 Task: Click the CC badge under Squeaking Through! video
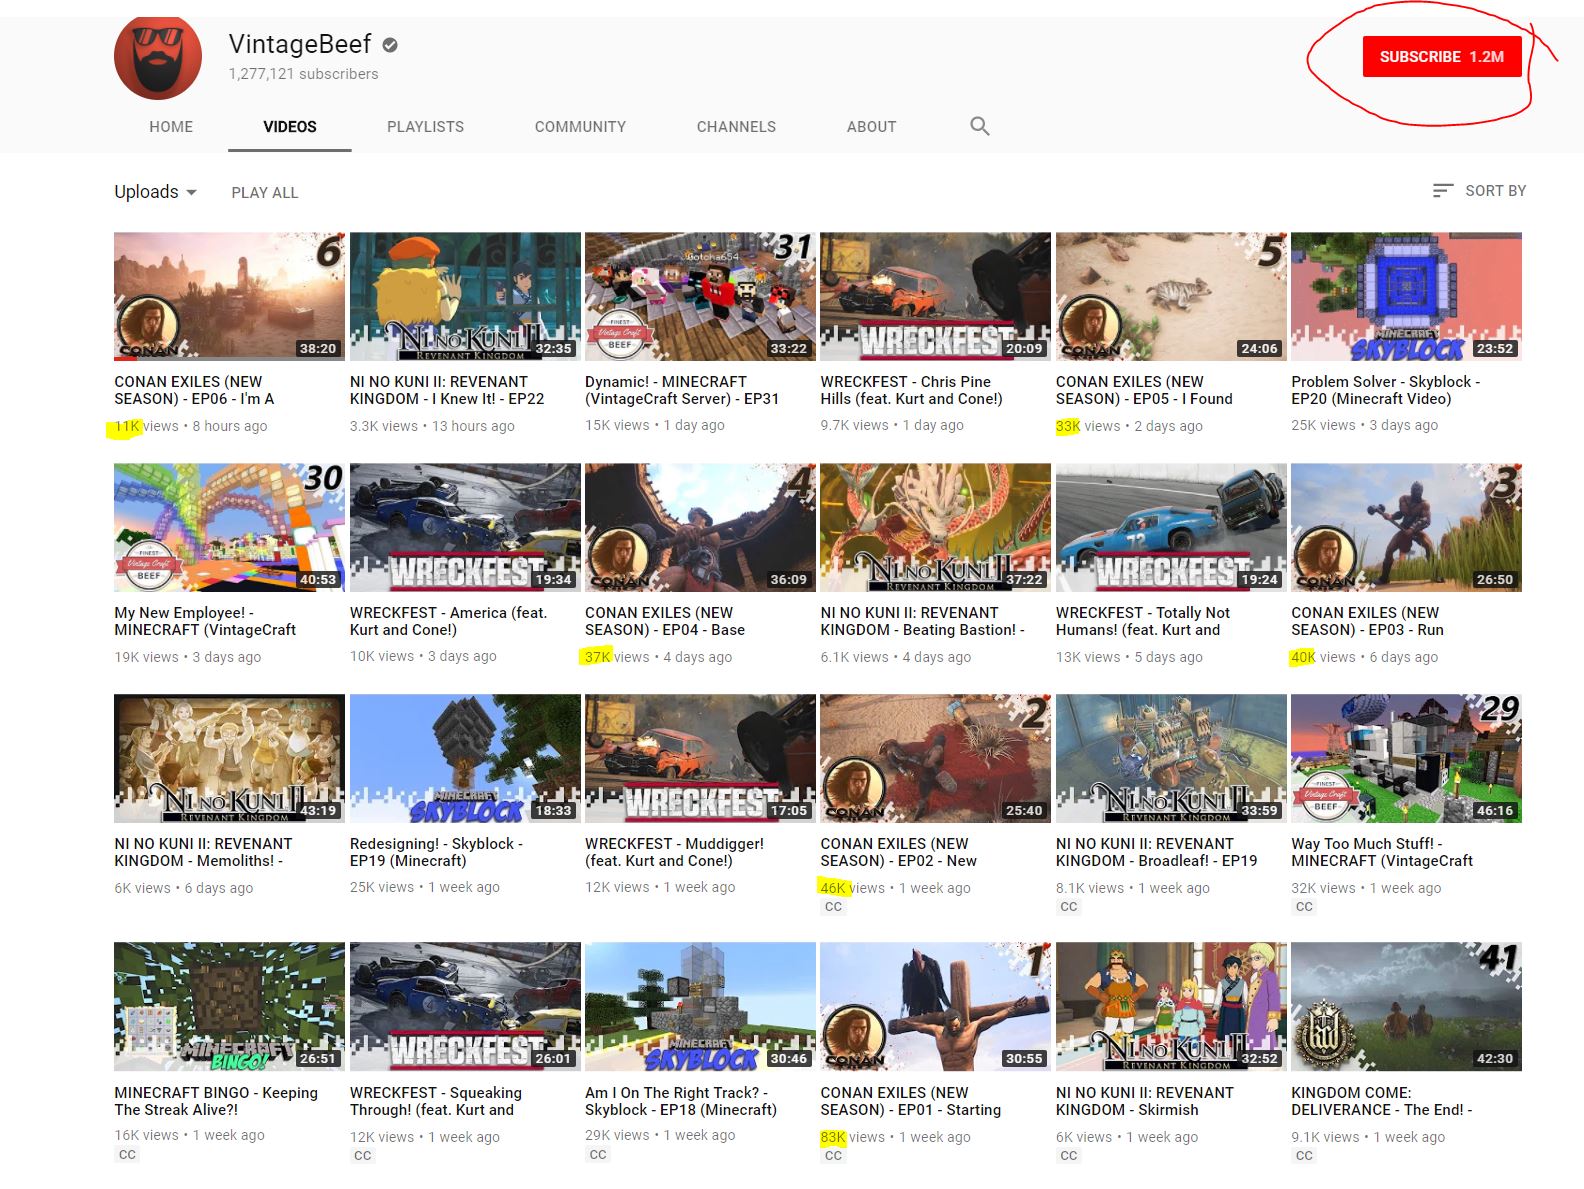(362, 1155)
